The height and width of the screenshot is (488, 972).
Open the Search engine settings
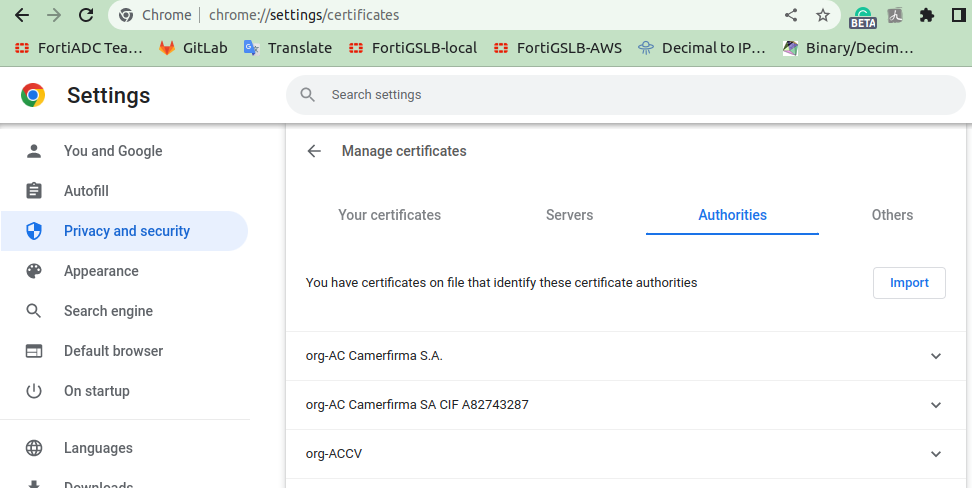tap(108, 311)
